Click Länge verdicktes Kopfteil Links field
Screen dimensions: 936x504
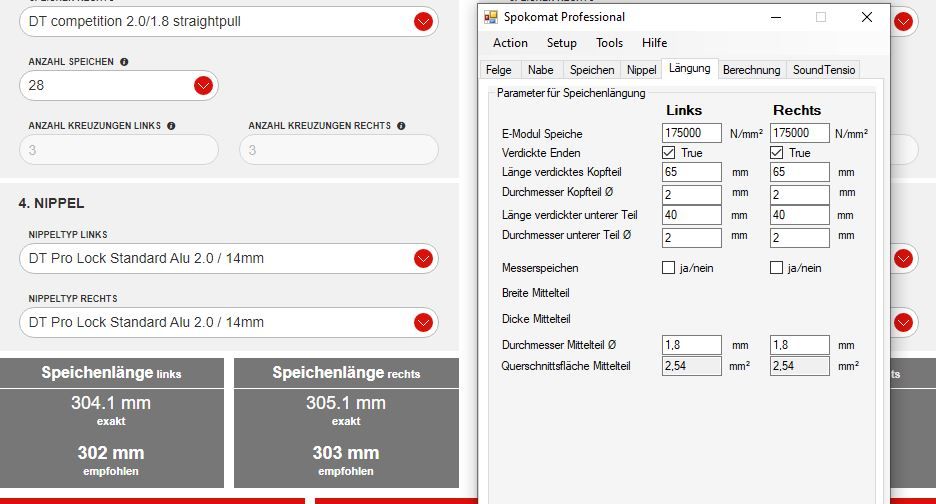point(692,172)
